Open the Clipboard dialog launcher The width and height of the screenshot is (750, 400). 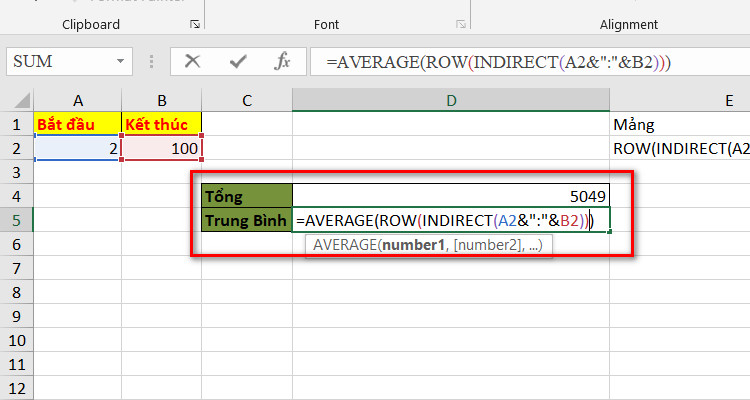pyautogui.click(x=195, y=24)
